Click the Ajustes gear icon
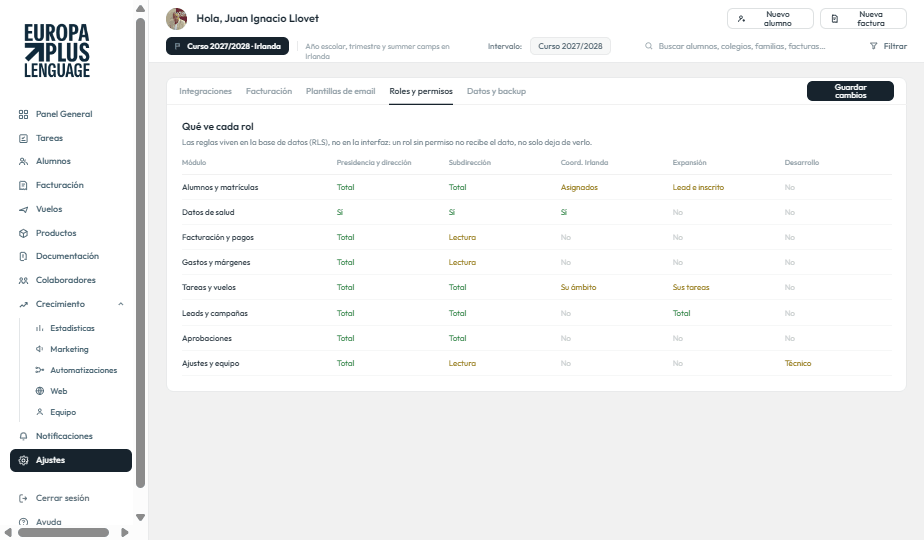This screenshot has height=540, width=924. (24, 460)
